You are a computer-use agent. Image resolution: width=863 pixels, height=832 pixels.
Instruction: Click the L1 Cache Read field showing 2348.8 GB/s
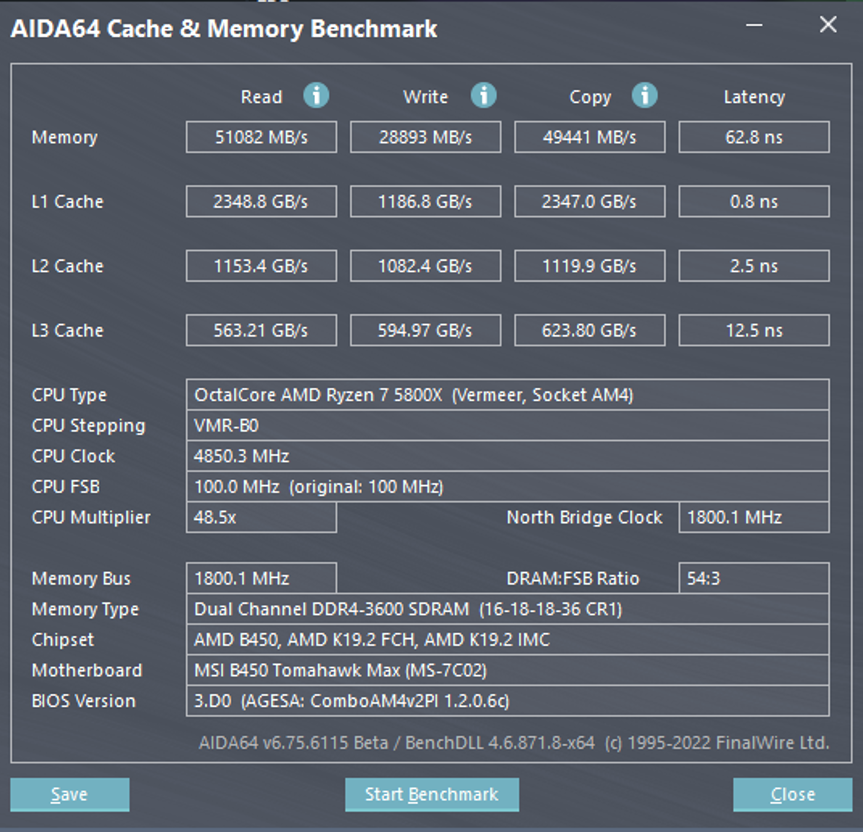[x=261, y=201]
